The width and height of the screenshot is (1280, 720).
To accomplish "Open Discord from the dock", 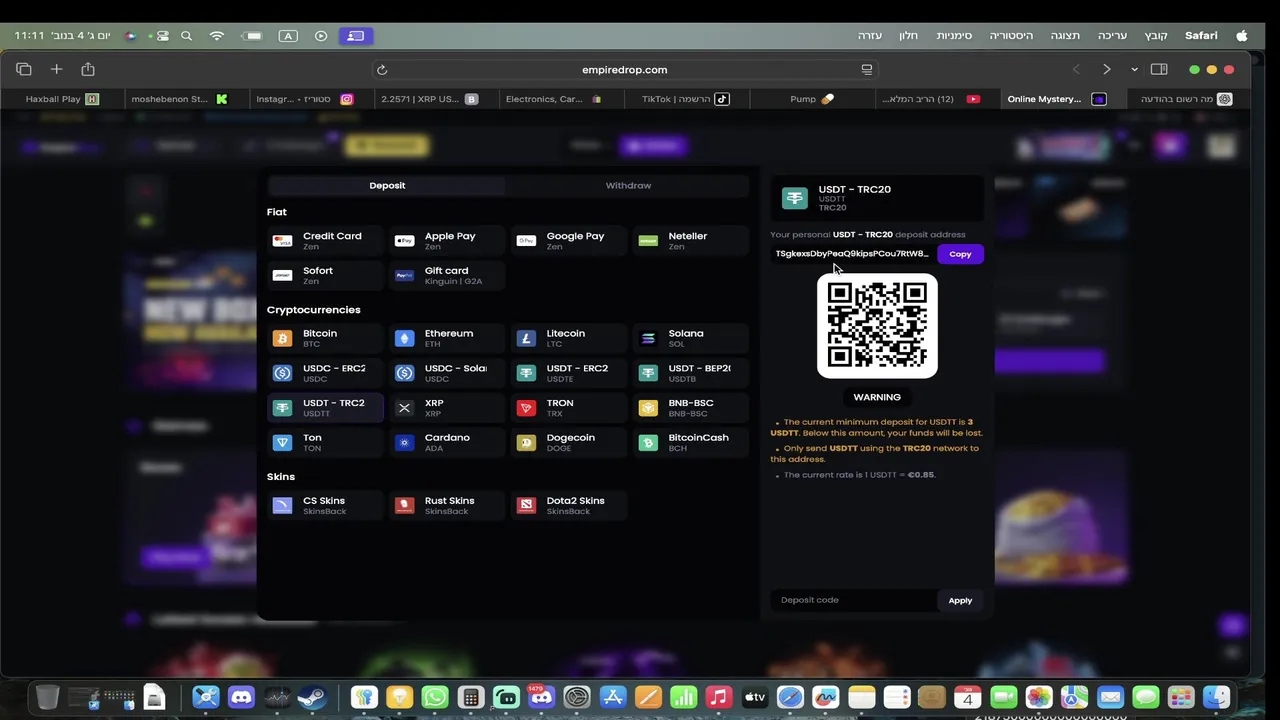I will [241, 697].
